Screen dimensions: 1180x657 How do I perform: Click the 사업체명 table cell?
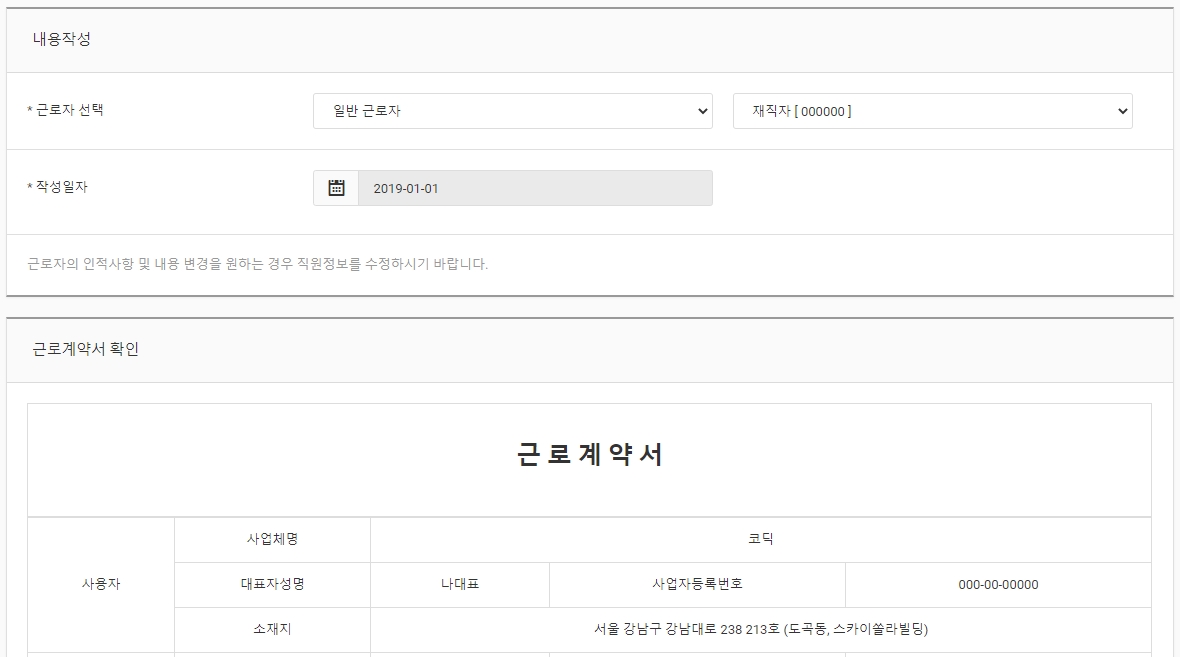pos(272,540)
